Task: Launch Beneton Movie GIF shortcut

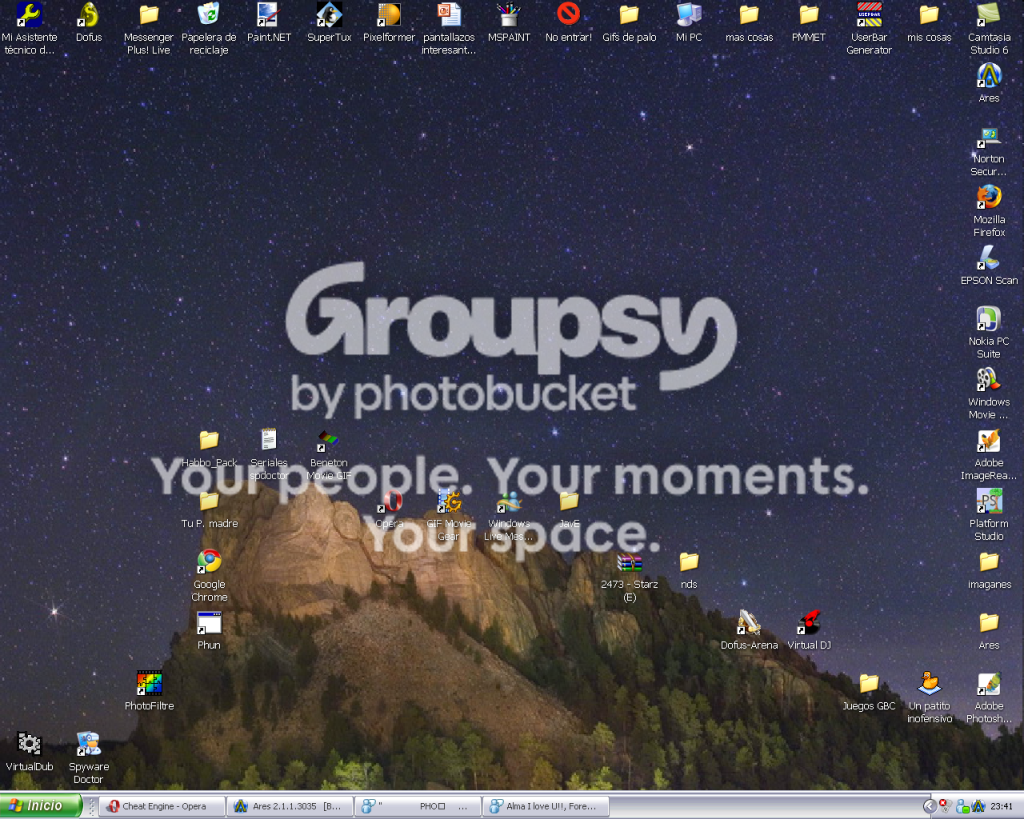Action: click(x=328, y=455)
